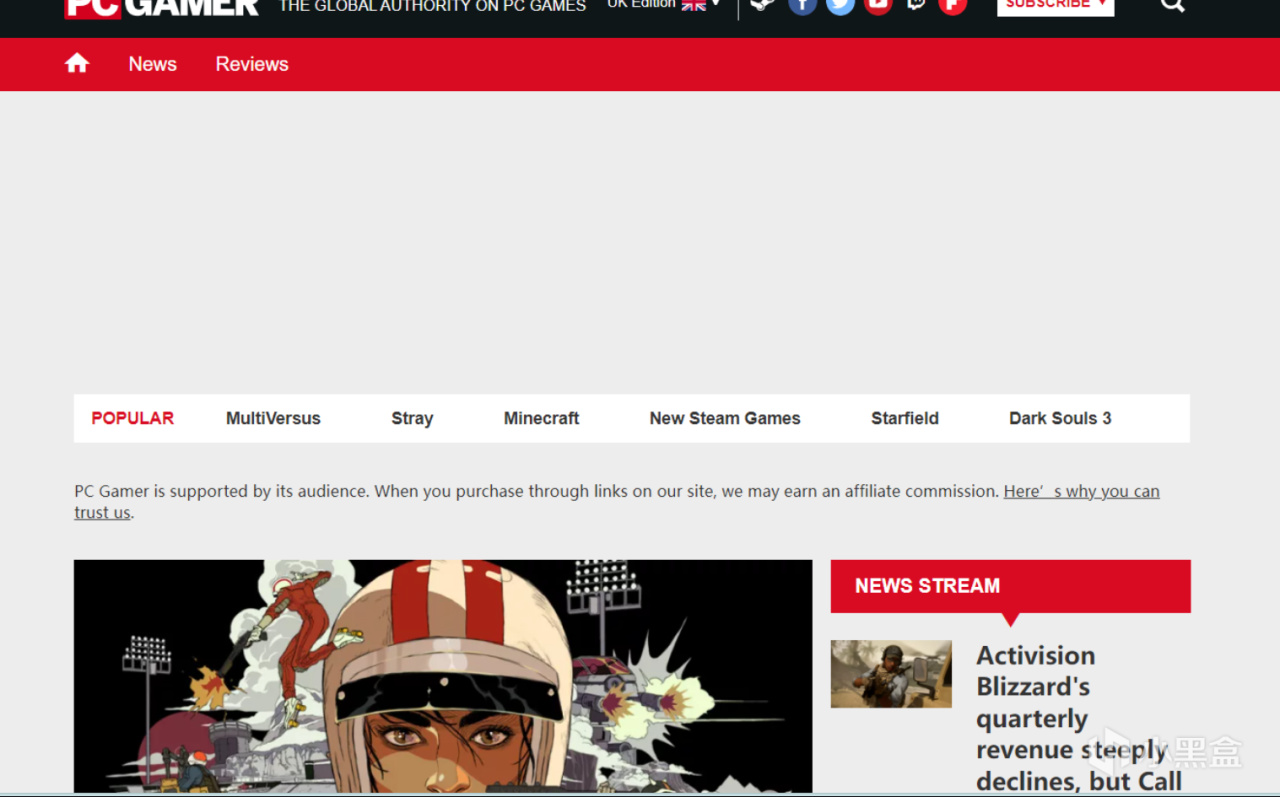Screen dimensions: 1280x797
Task: Open the featured helmet artwork story
Action: [443, 676]
